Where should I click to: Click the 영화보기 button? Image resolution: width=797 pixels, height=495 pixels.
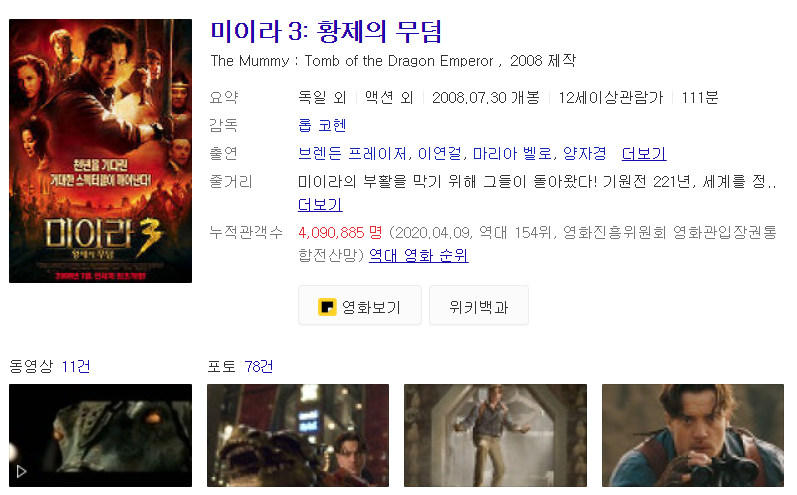click(360, 305)
